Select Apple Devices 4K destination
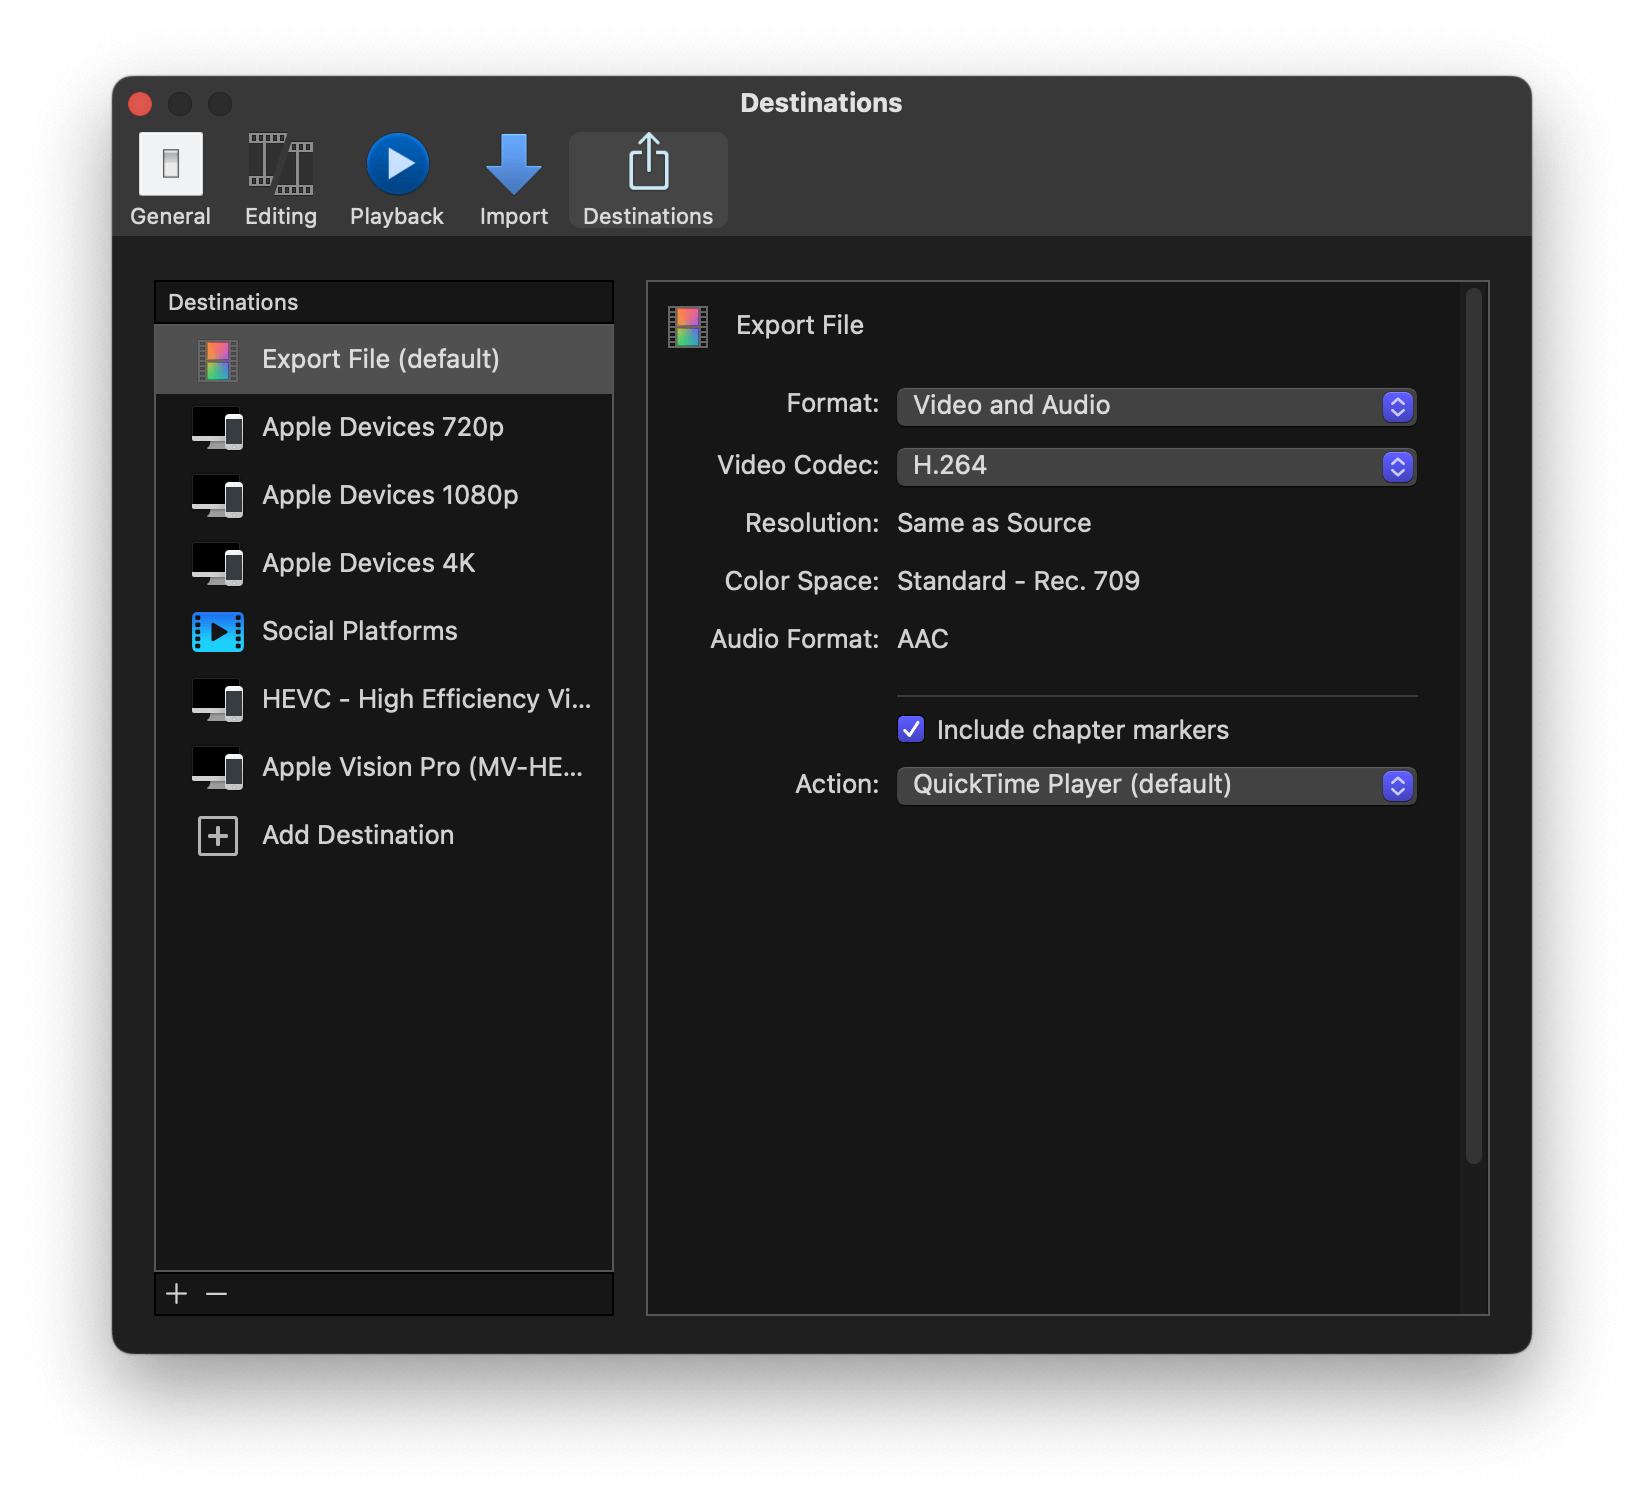Image resolution: width=1644 pixels, height=1502 pixels. click(x=384, y=564)
